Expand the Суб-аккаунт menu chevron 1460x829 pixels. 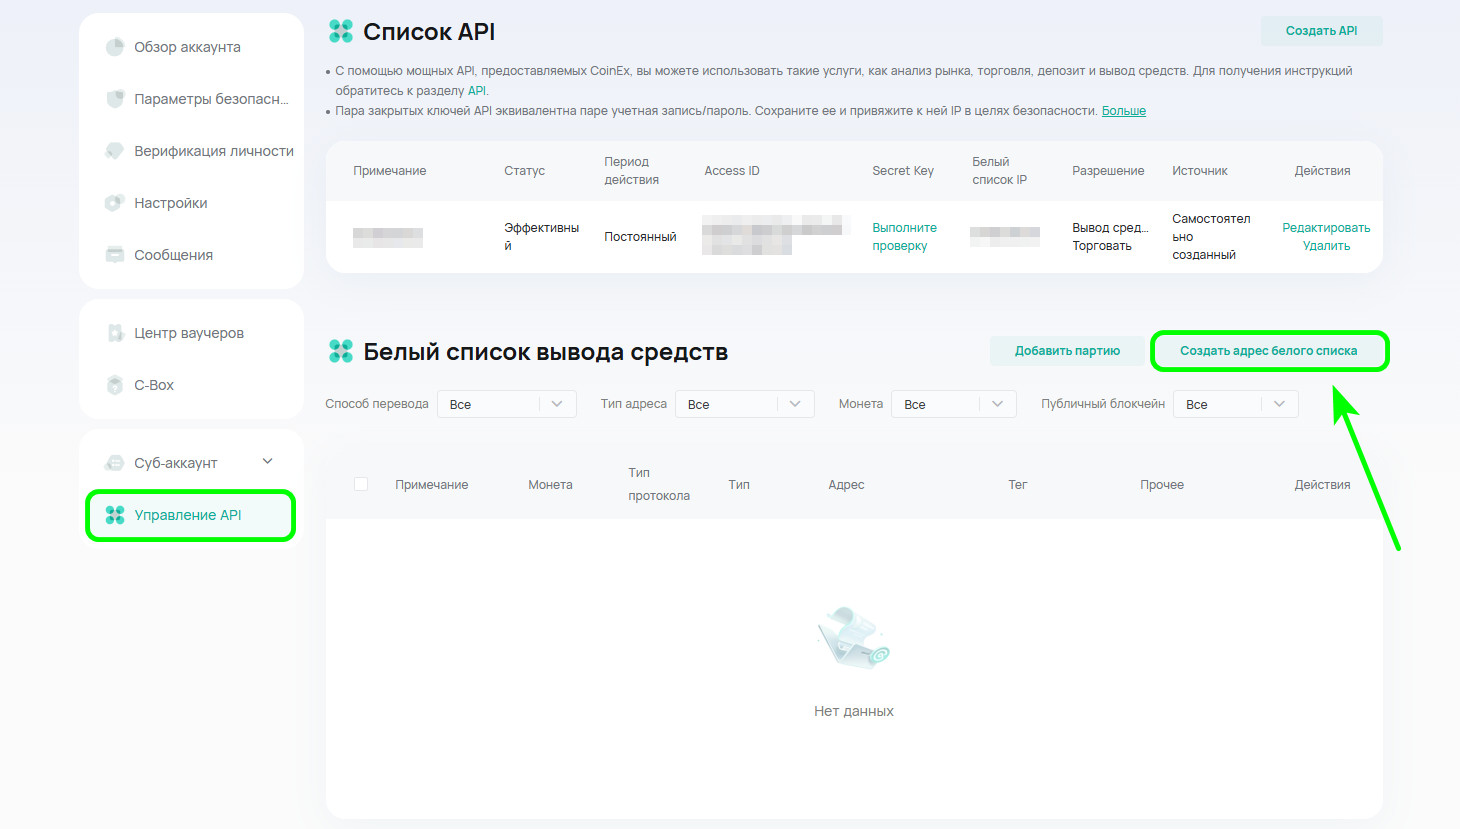click(267, 462)
